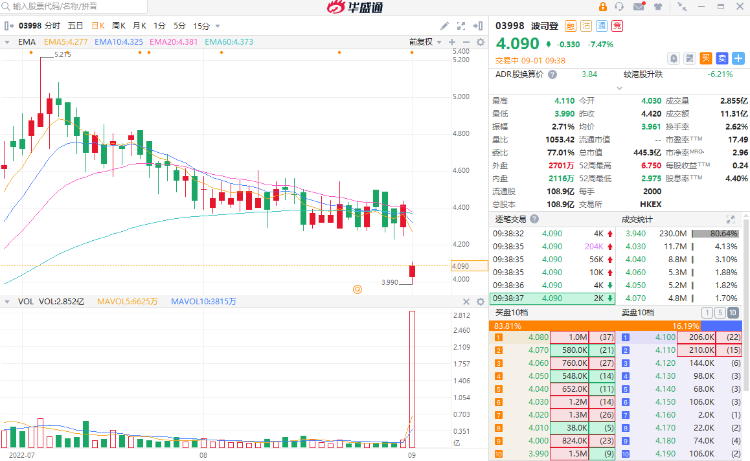Click ask level 10 price 4.190
750x461 pixels.
(x=665, y=453)
